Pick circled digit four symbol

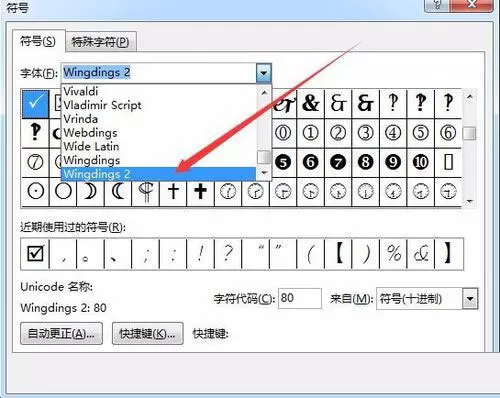pos(393,133)
